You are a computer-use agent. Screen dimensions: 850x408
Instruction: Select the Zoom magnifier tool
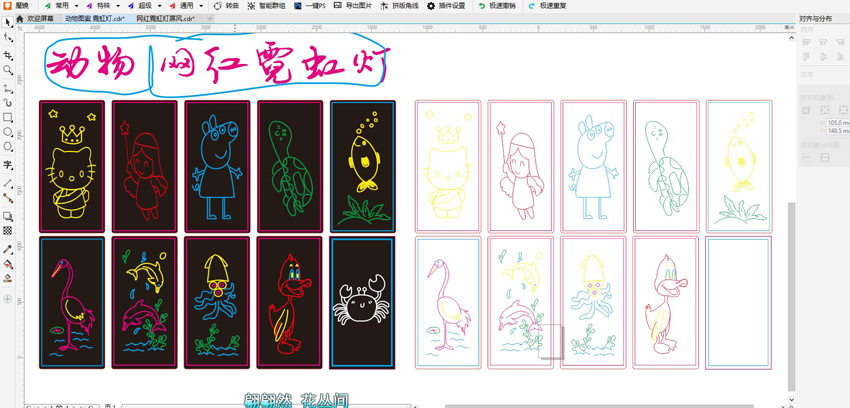[x=8, y=70]
